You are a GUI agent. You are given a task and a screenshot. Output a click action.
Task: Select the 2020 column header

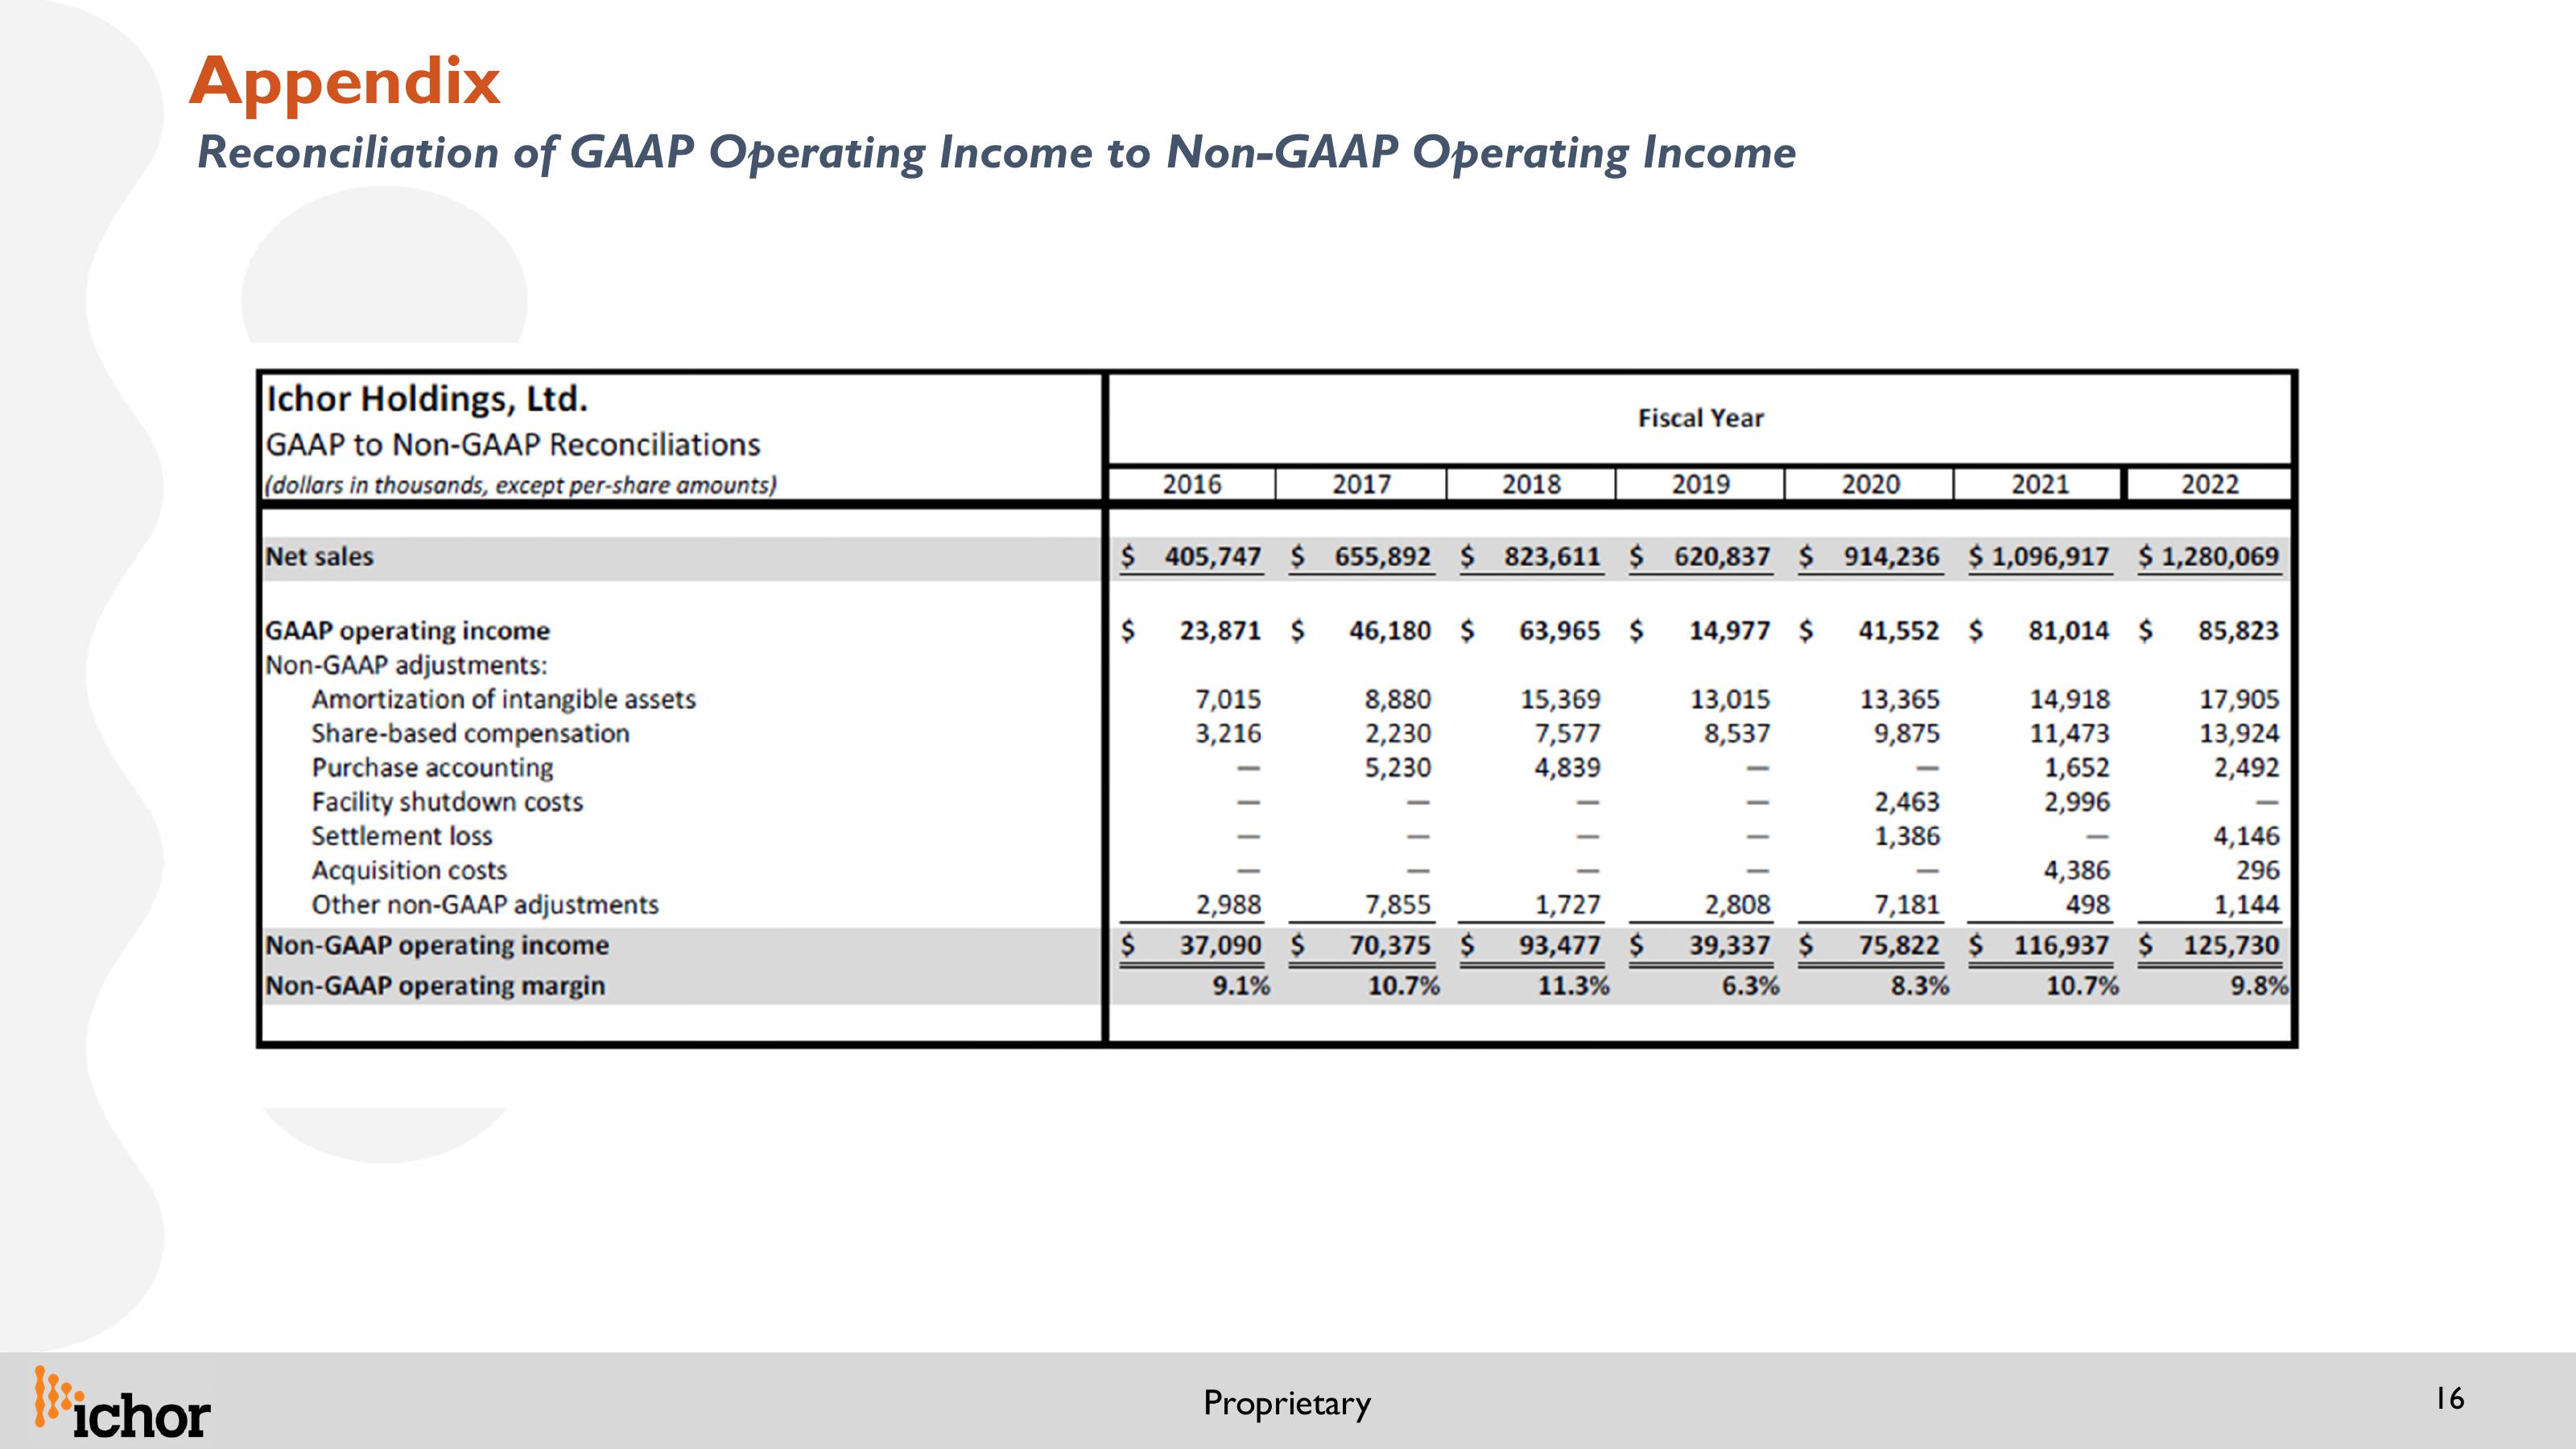pyautogui.click(x=1870, y=484)
